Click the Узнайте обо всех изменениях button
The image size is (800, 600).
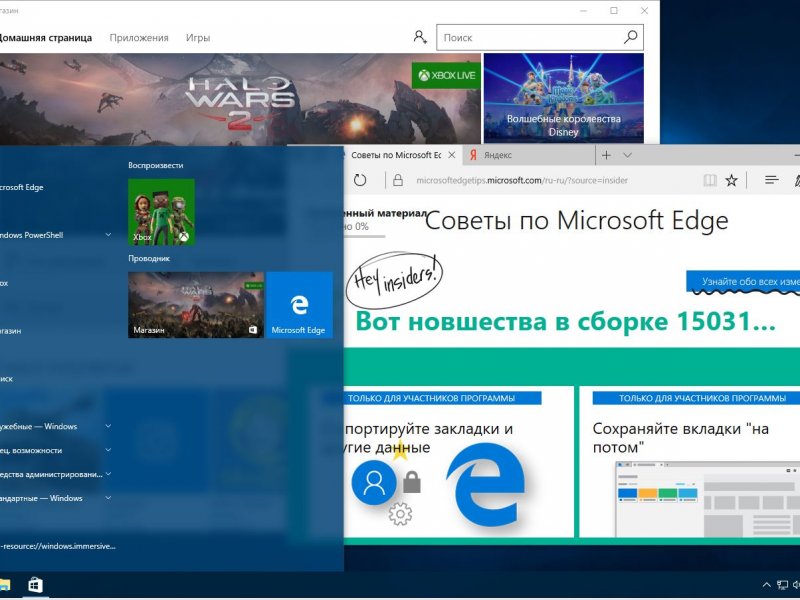(x=743, y=281)
